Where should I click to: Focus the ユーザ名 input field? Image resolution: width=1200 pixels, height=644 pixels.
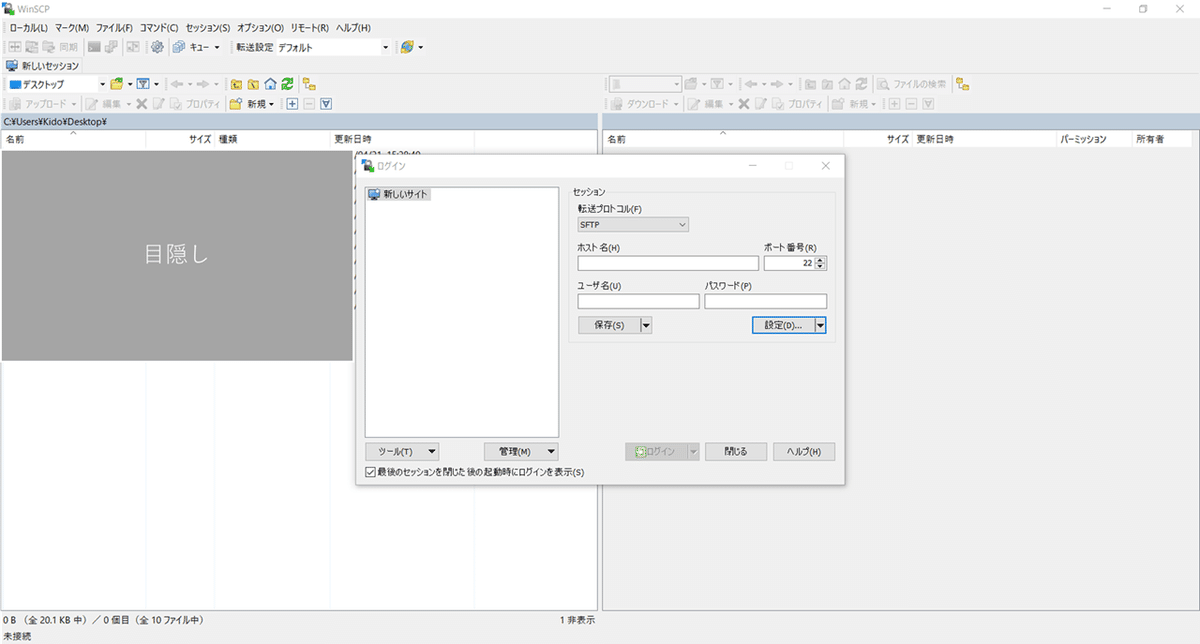(638, 301)
